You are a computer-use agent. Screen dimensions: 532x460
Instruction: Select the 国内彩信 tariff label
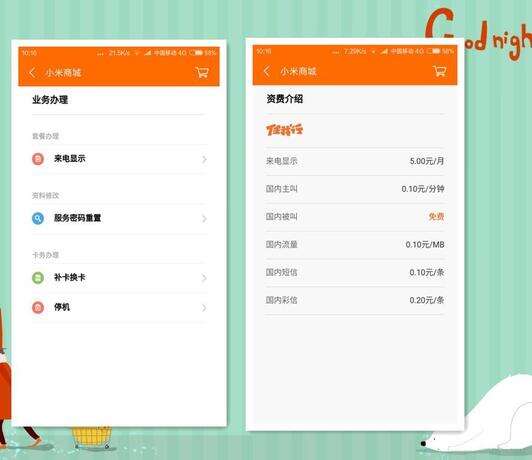point(282,300)
